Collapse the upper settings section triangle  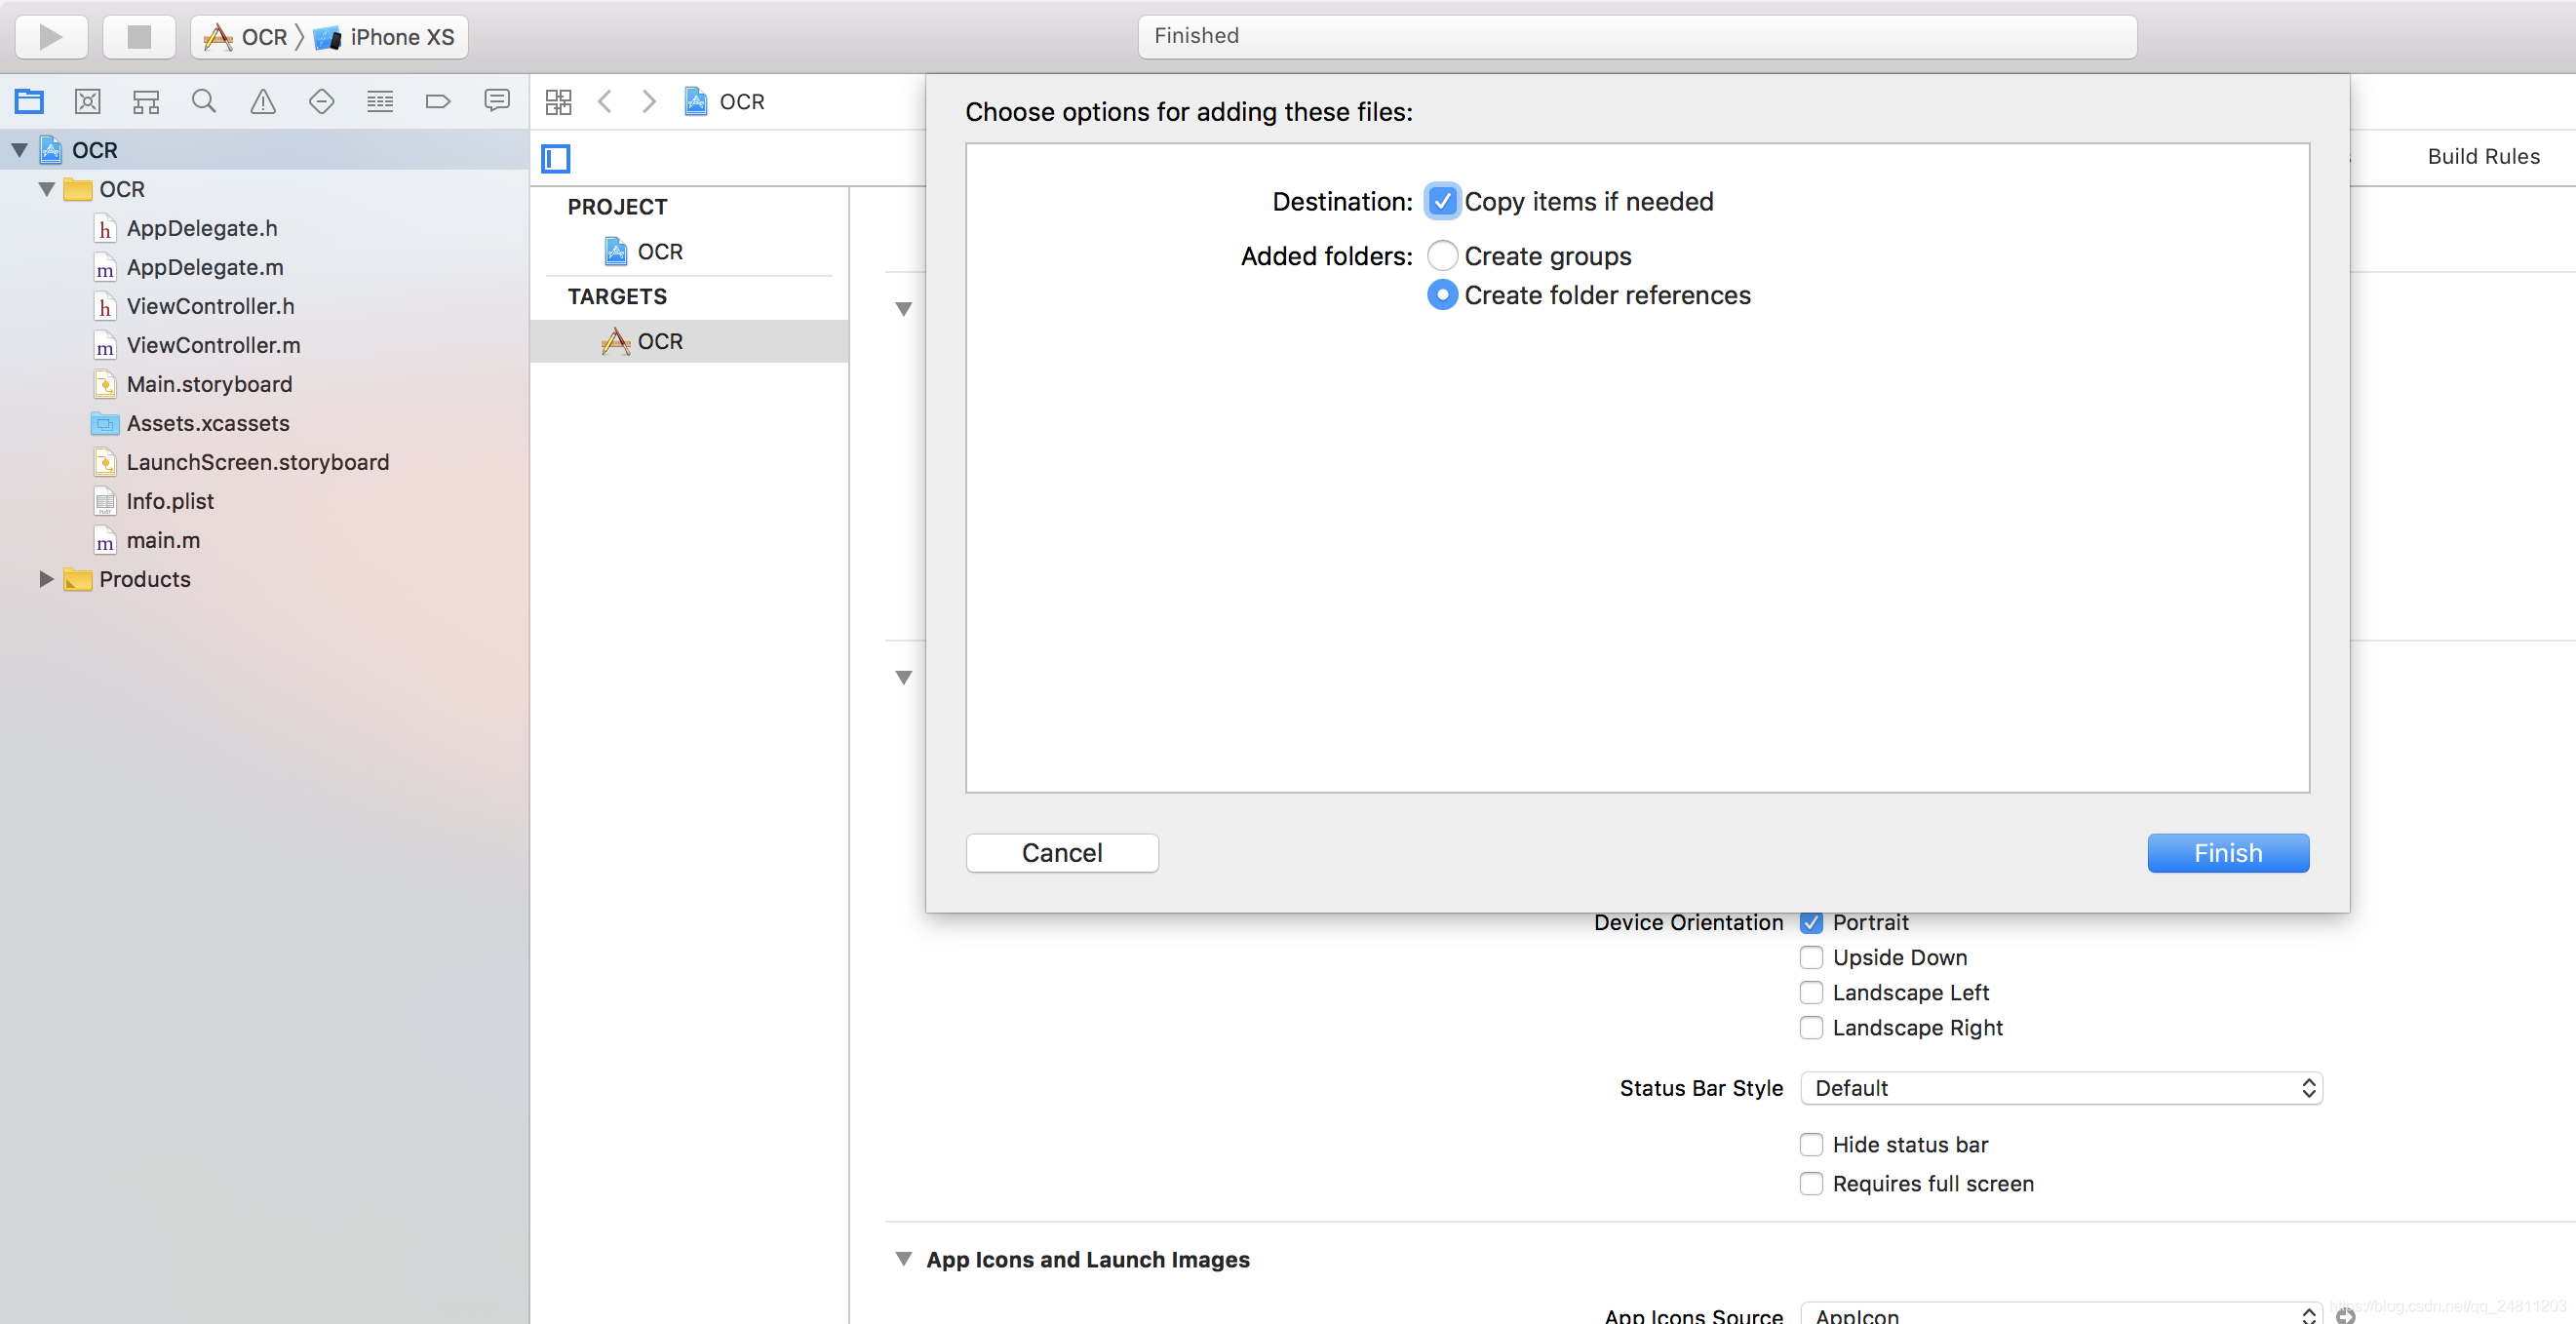click(x=903, y=309)
